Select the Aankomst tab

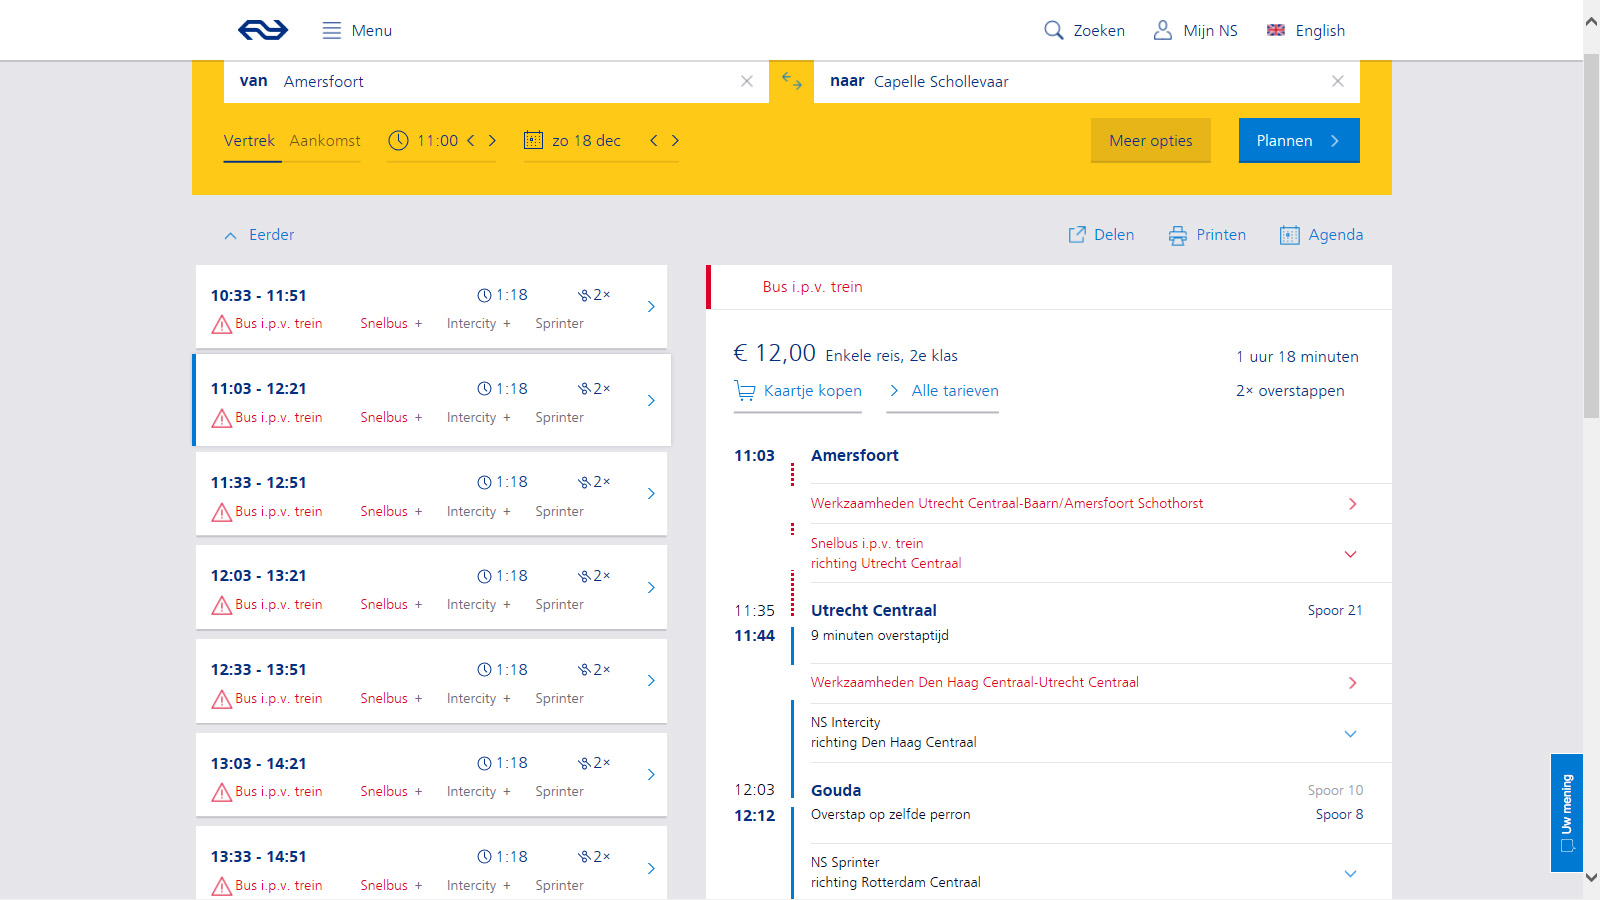pos(325,141)
